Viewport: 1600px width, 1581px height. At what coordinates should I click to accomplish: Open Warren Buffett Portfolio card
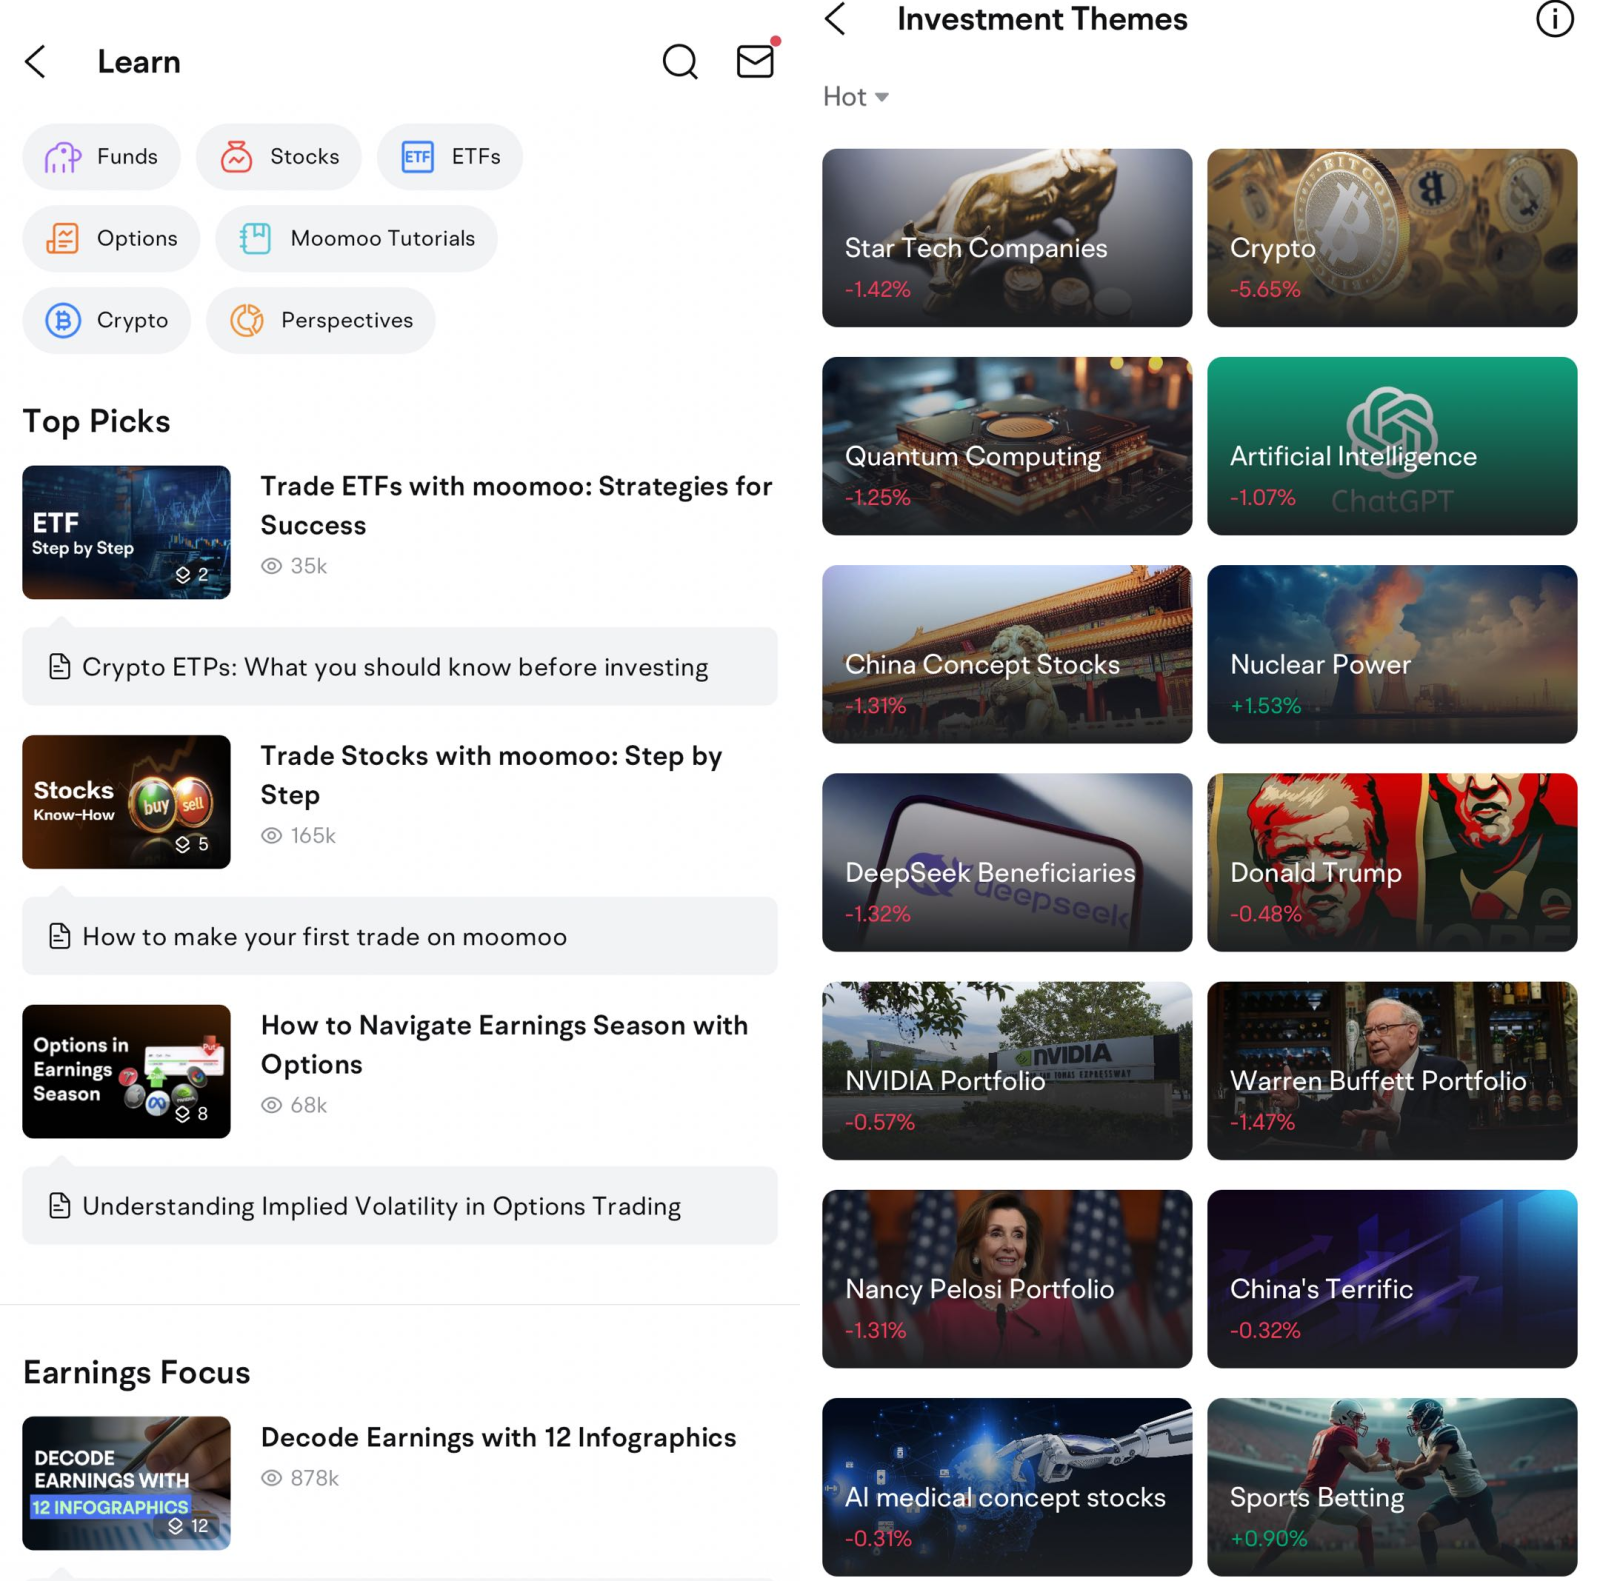[x=1392, y=1071]
